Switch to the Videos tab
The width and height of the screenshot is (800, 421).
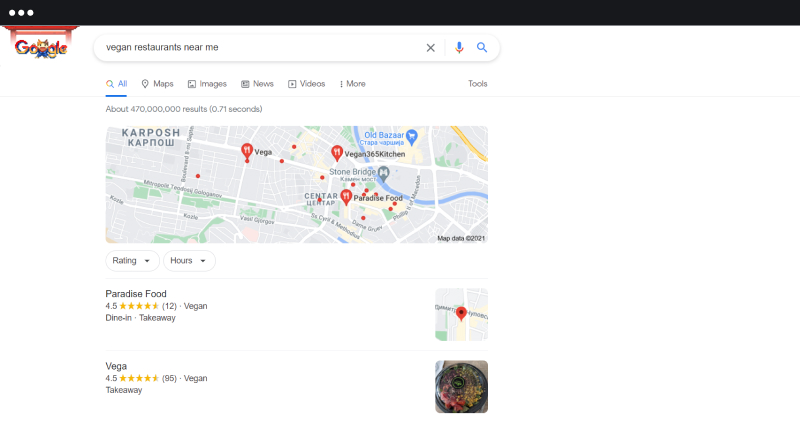(x=307, y=84)
